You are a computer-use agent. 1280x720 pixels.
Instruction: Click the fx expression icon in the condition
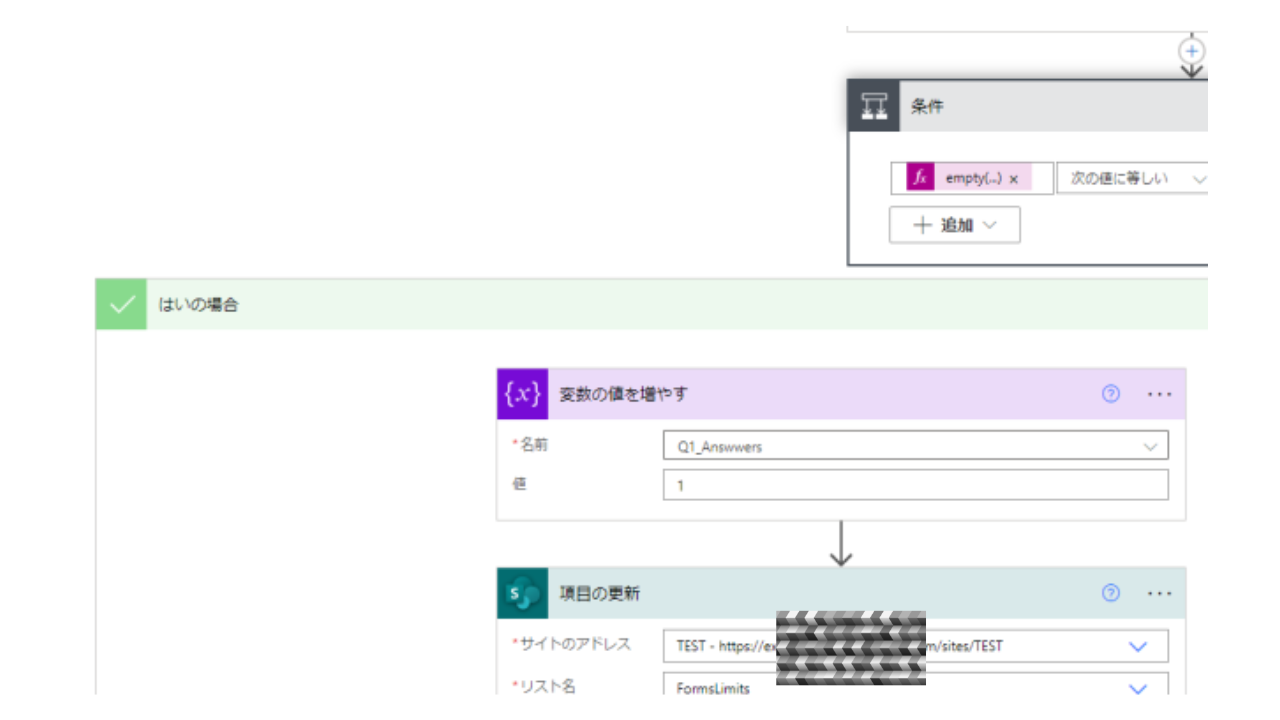(x=920, y=178)
